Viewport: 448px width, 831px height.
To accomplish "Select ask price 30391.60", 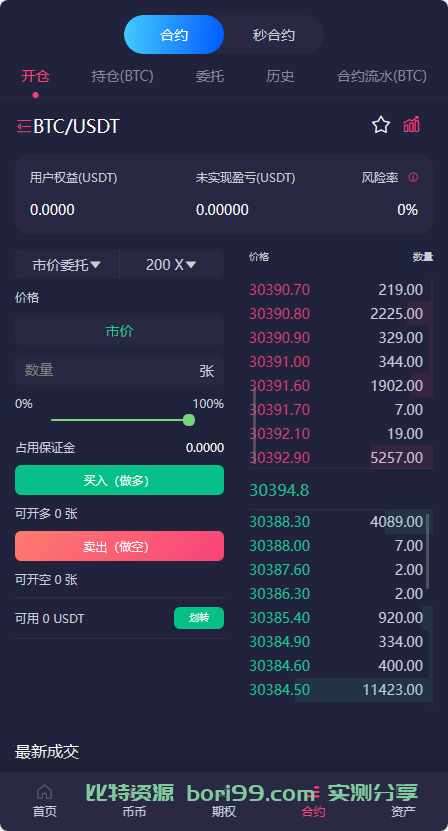I will point(279,386).
